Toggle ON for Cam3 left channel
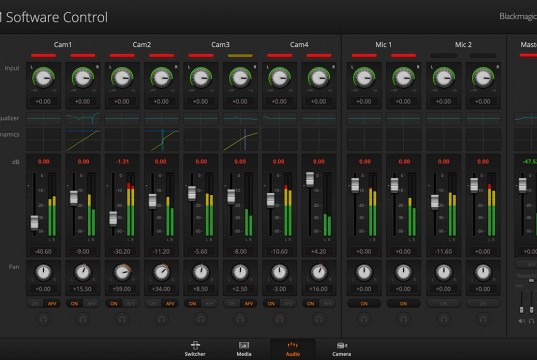This screenshot has width=537, height=360. (x=192, y=303)
